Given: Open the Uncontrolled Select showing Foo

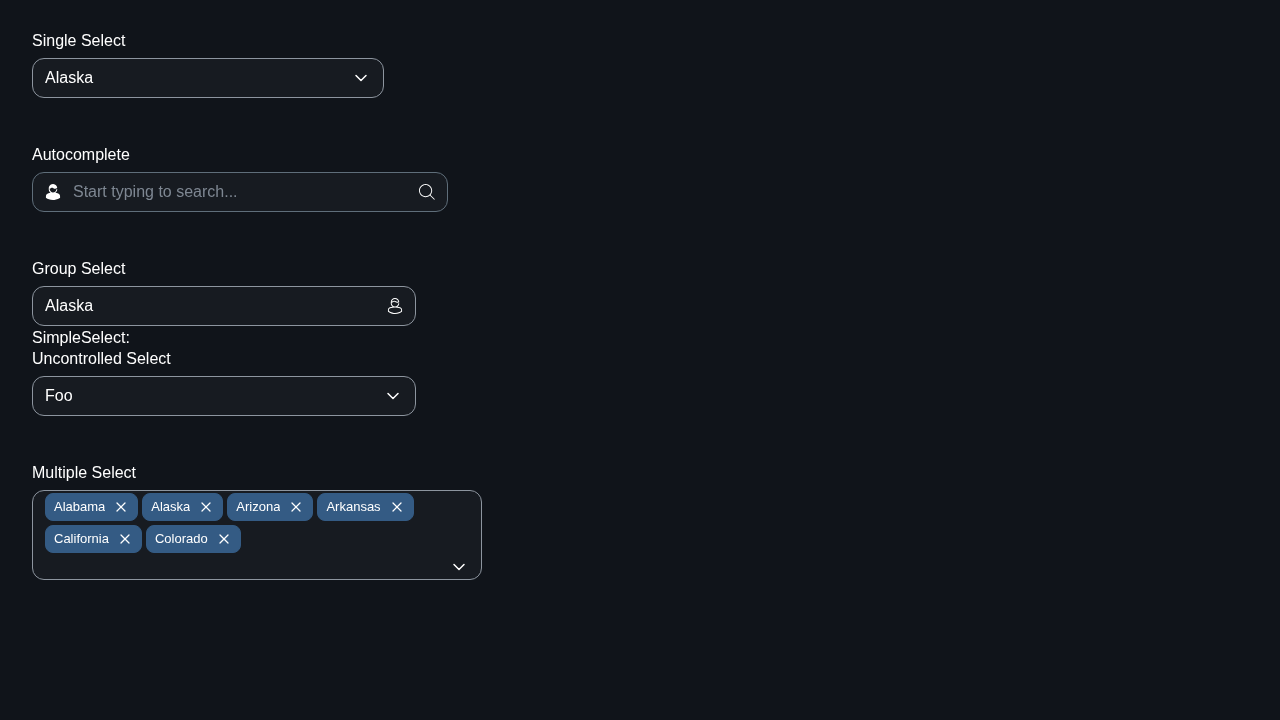Looking at the screenshot, I should pos(224,396).
